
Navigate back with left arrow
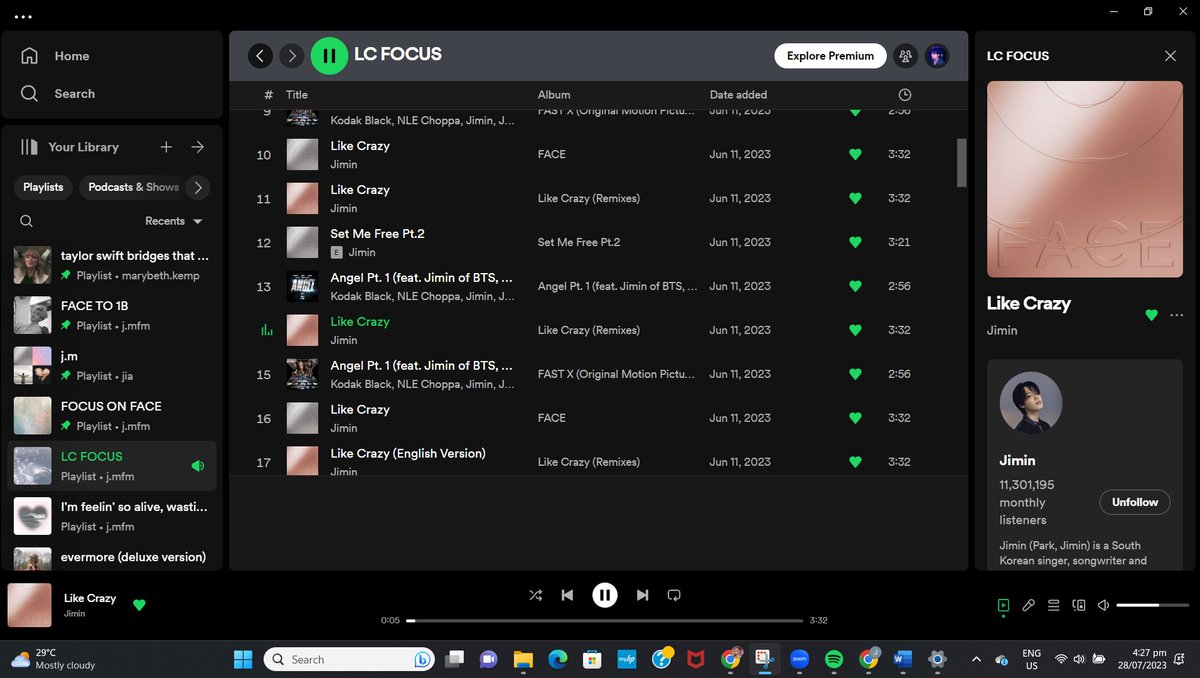pos(260,56)
